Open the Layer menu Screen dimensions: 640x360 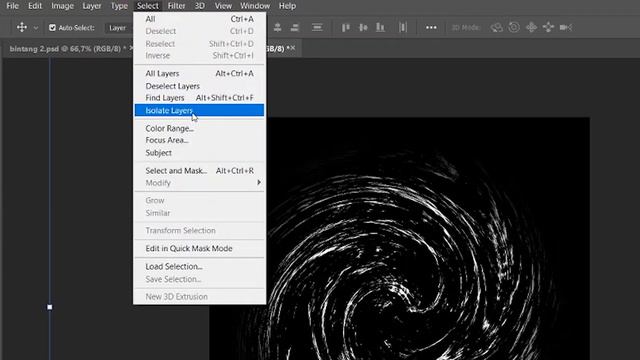tap(92, 6)
